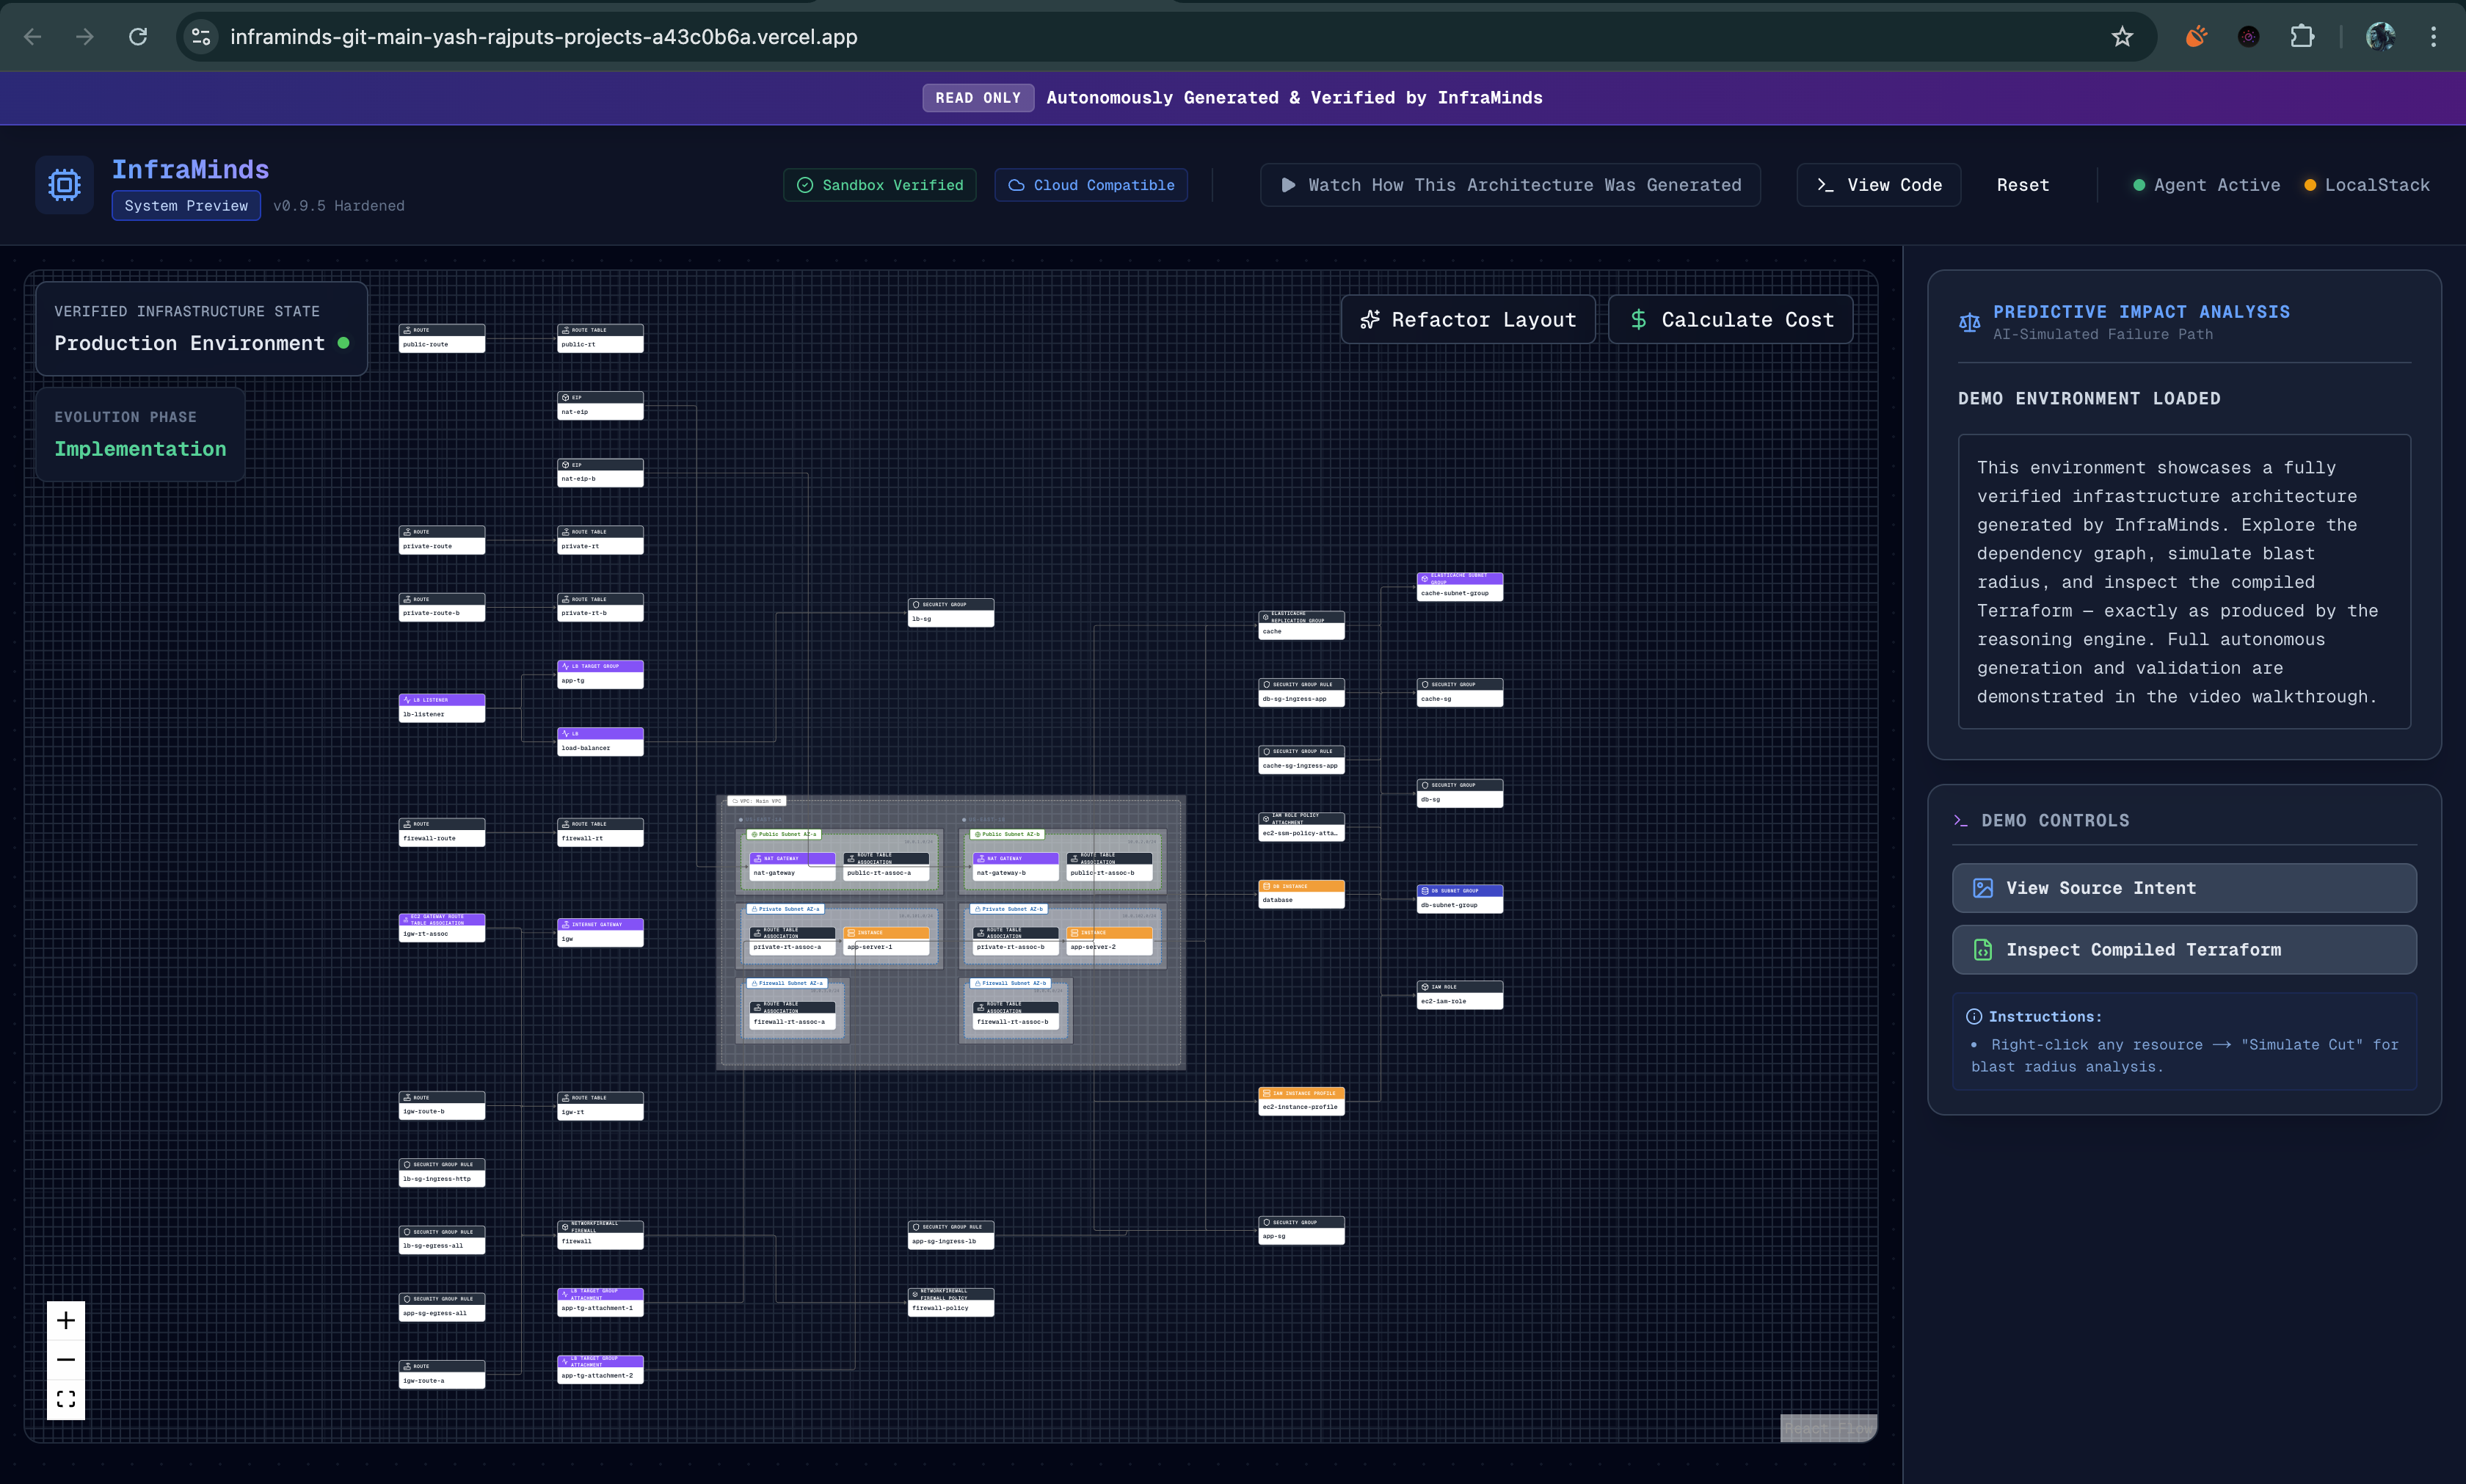Click the zoom in plus button
The image size is (2466, 1484).
point(66,1320)
